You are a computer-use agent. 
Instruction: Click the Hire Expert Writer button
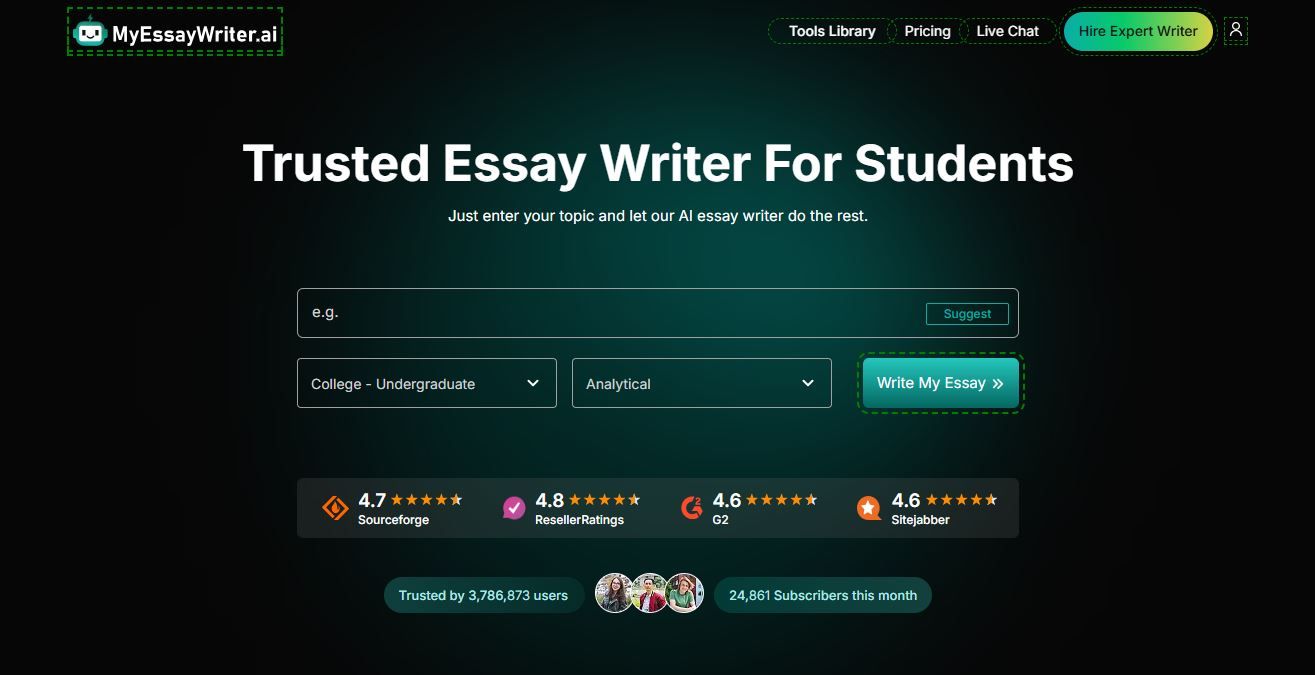tap(1137, 31)
